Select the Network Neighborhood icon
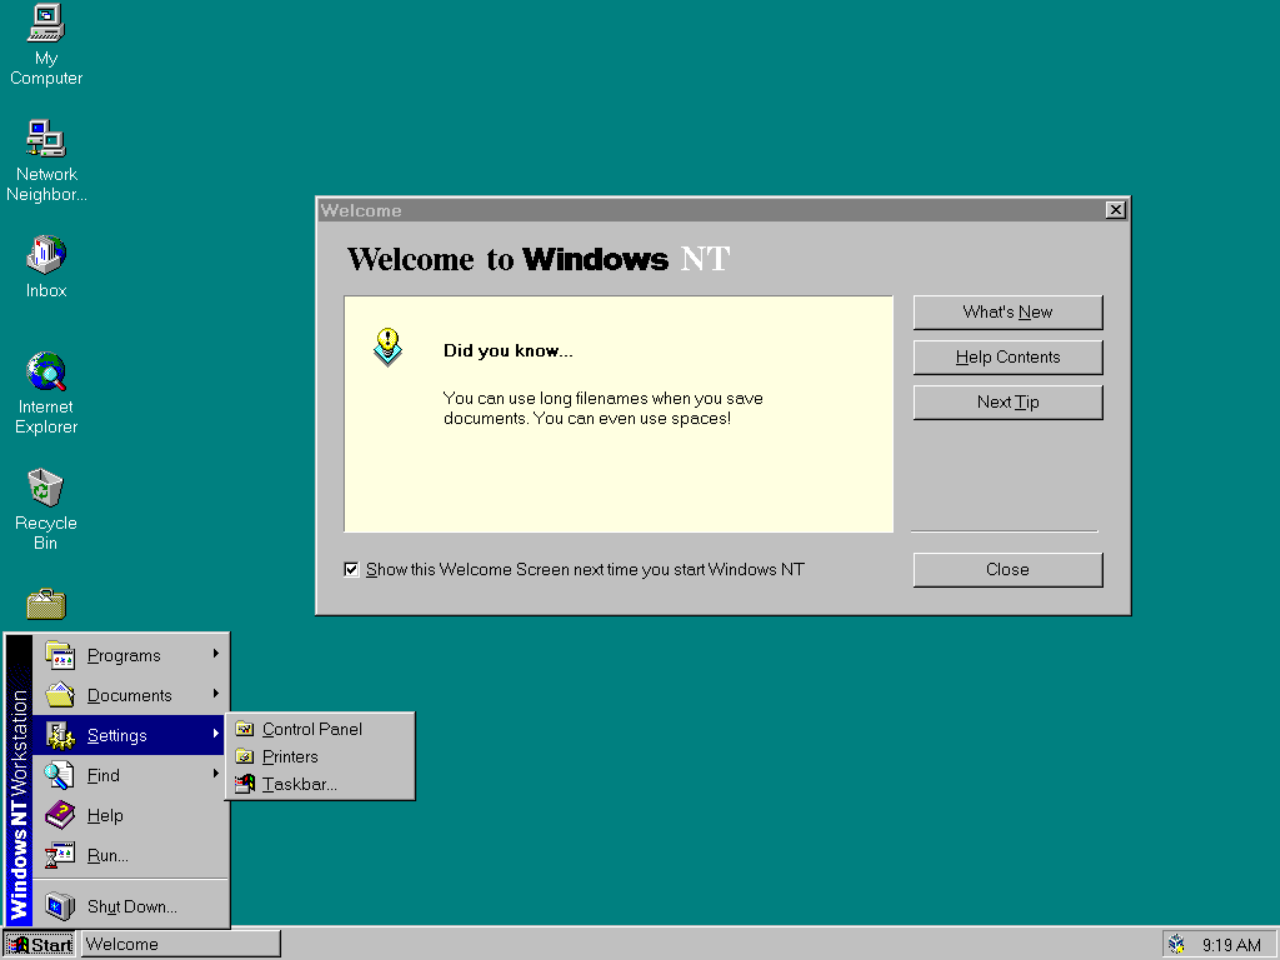1280x960 pixels. point(46,139)
